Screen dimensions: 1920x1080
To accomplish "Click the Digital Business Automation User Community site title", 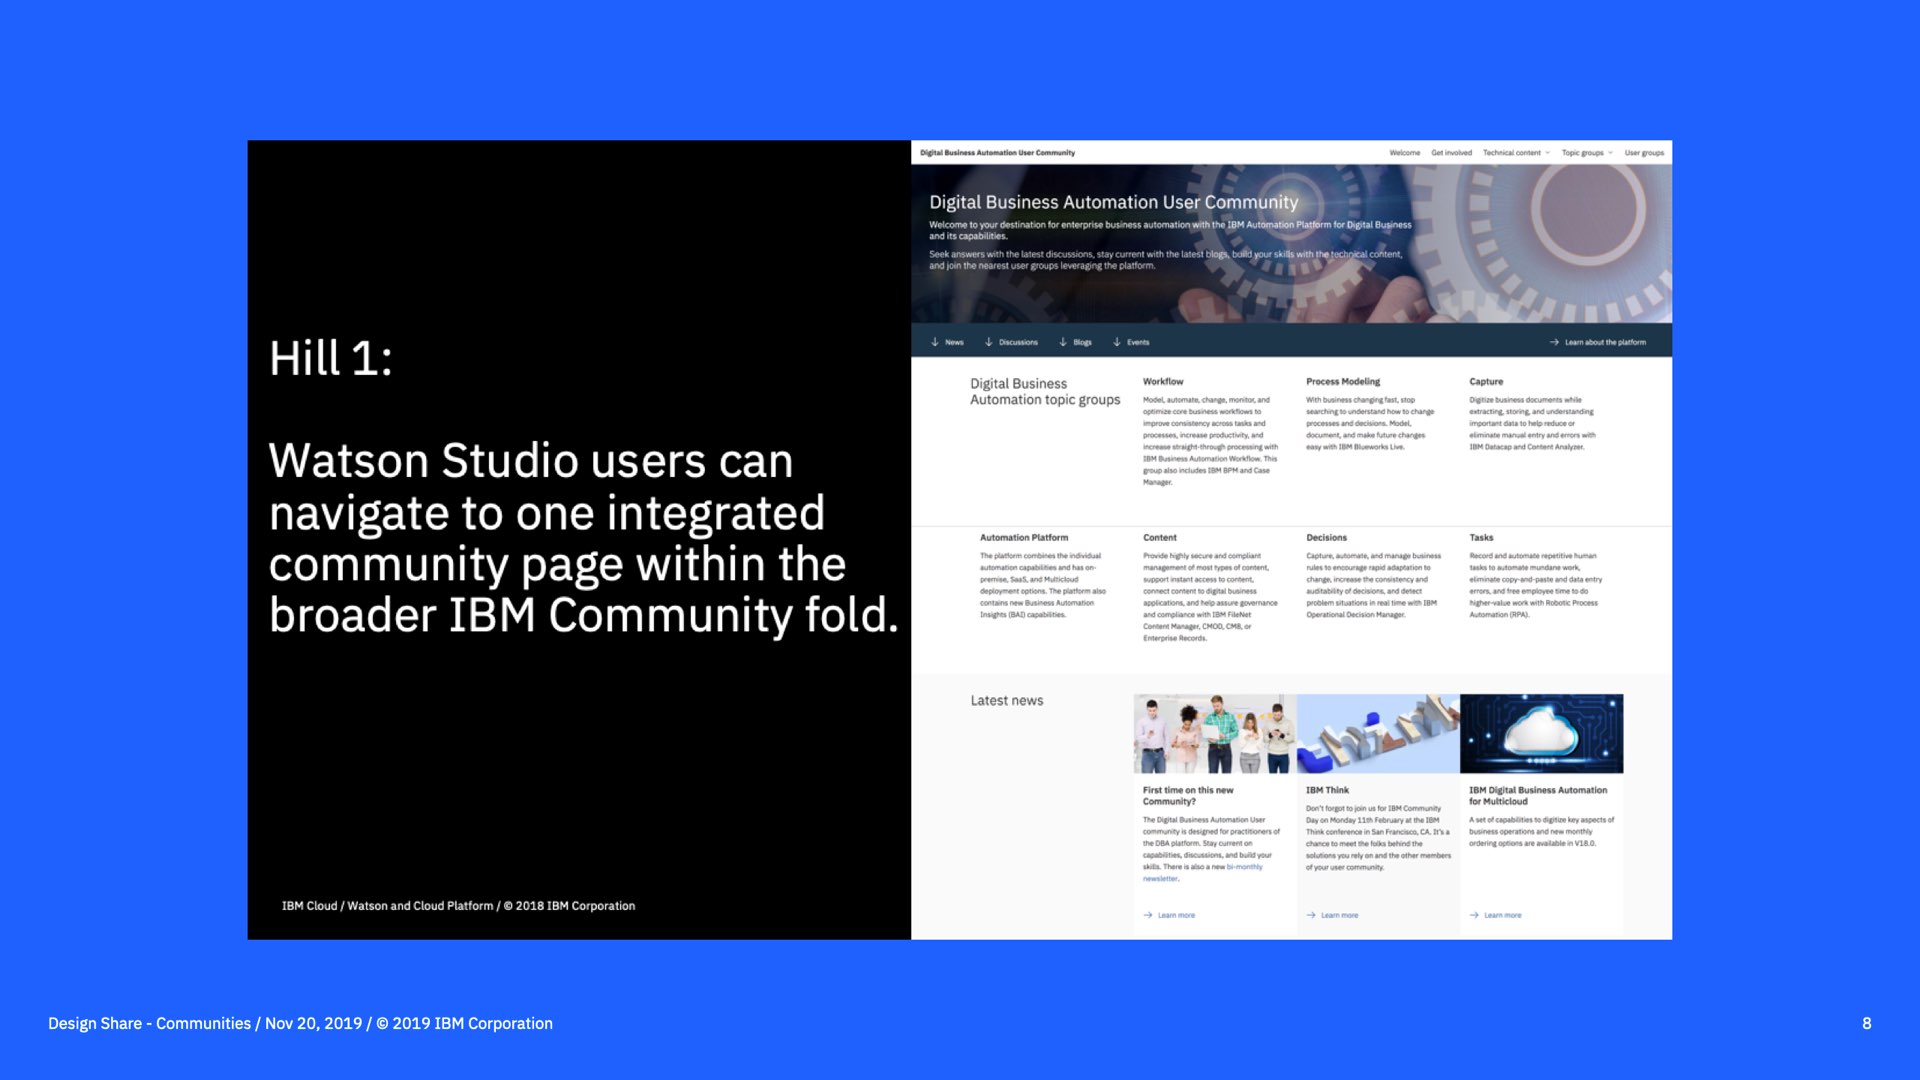I will coord(997,153).
